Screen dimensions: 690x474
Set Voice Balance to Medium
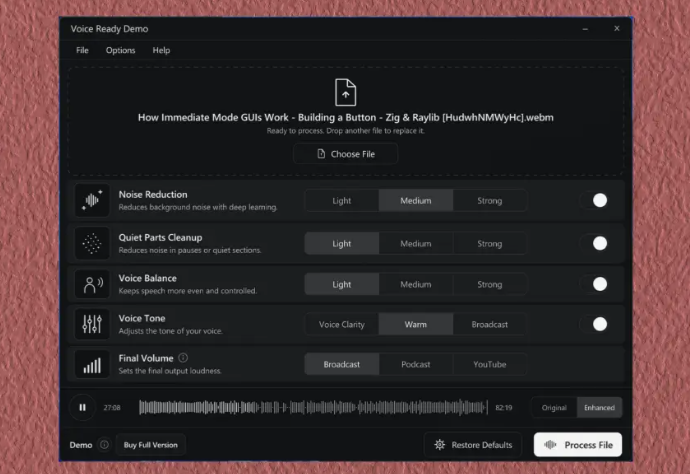pyautogui.click(x=415, y=284)
